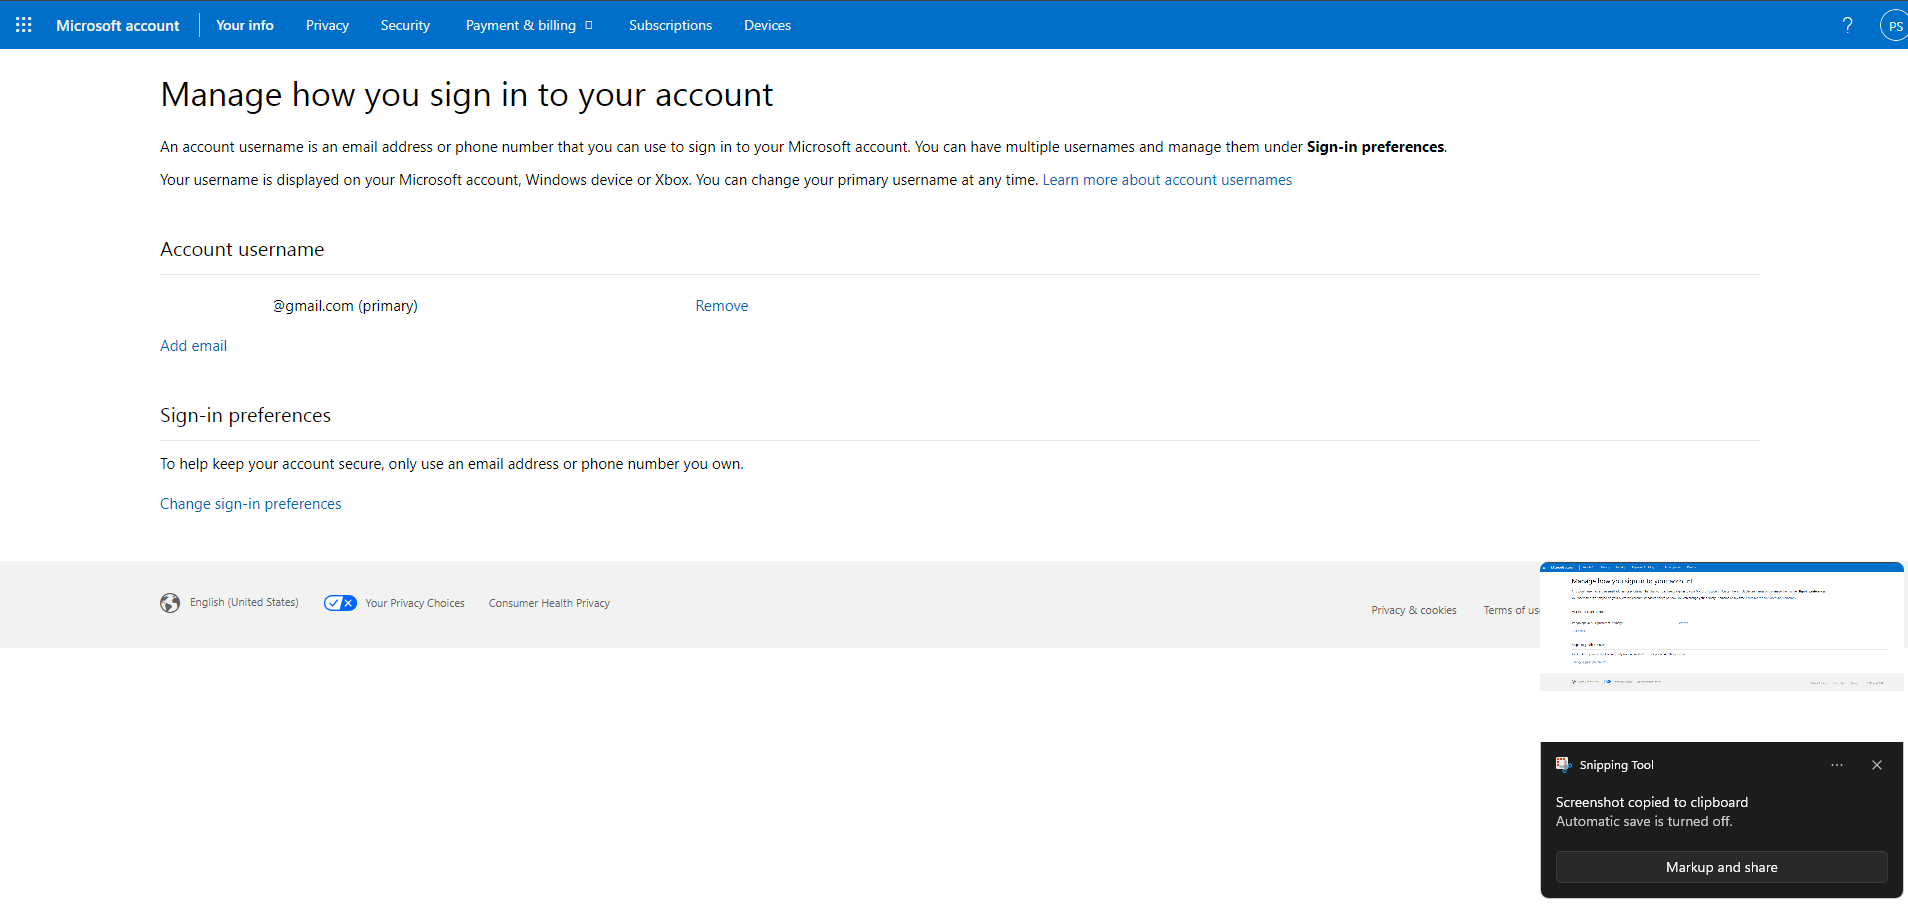Close the Snipping Tool notification
Image resolution: width=1908 pixels, height=910 pixels.
coord(1877,765)
